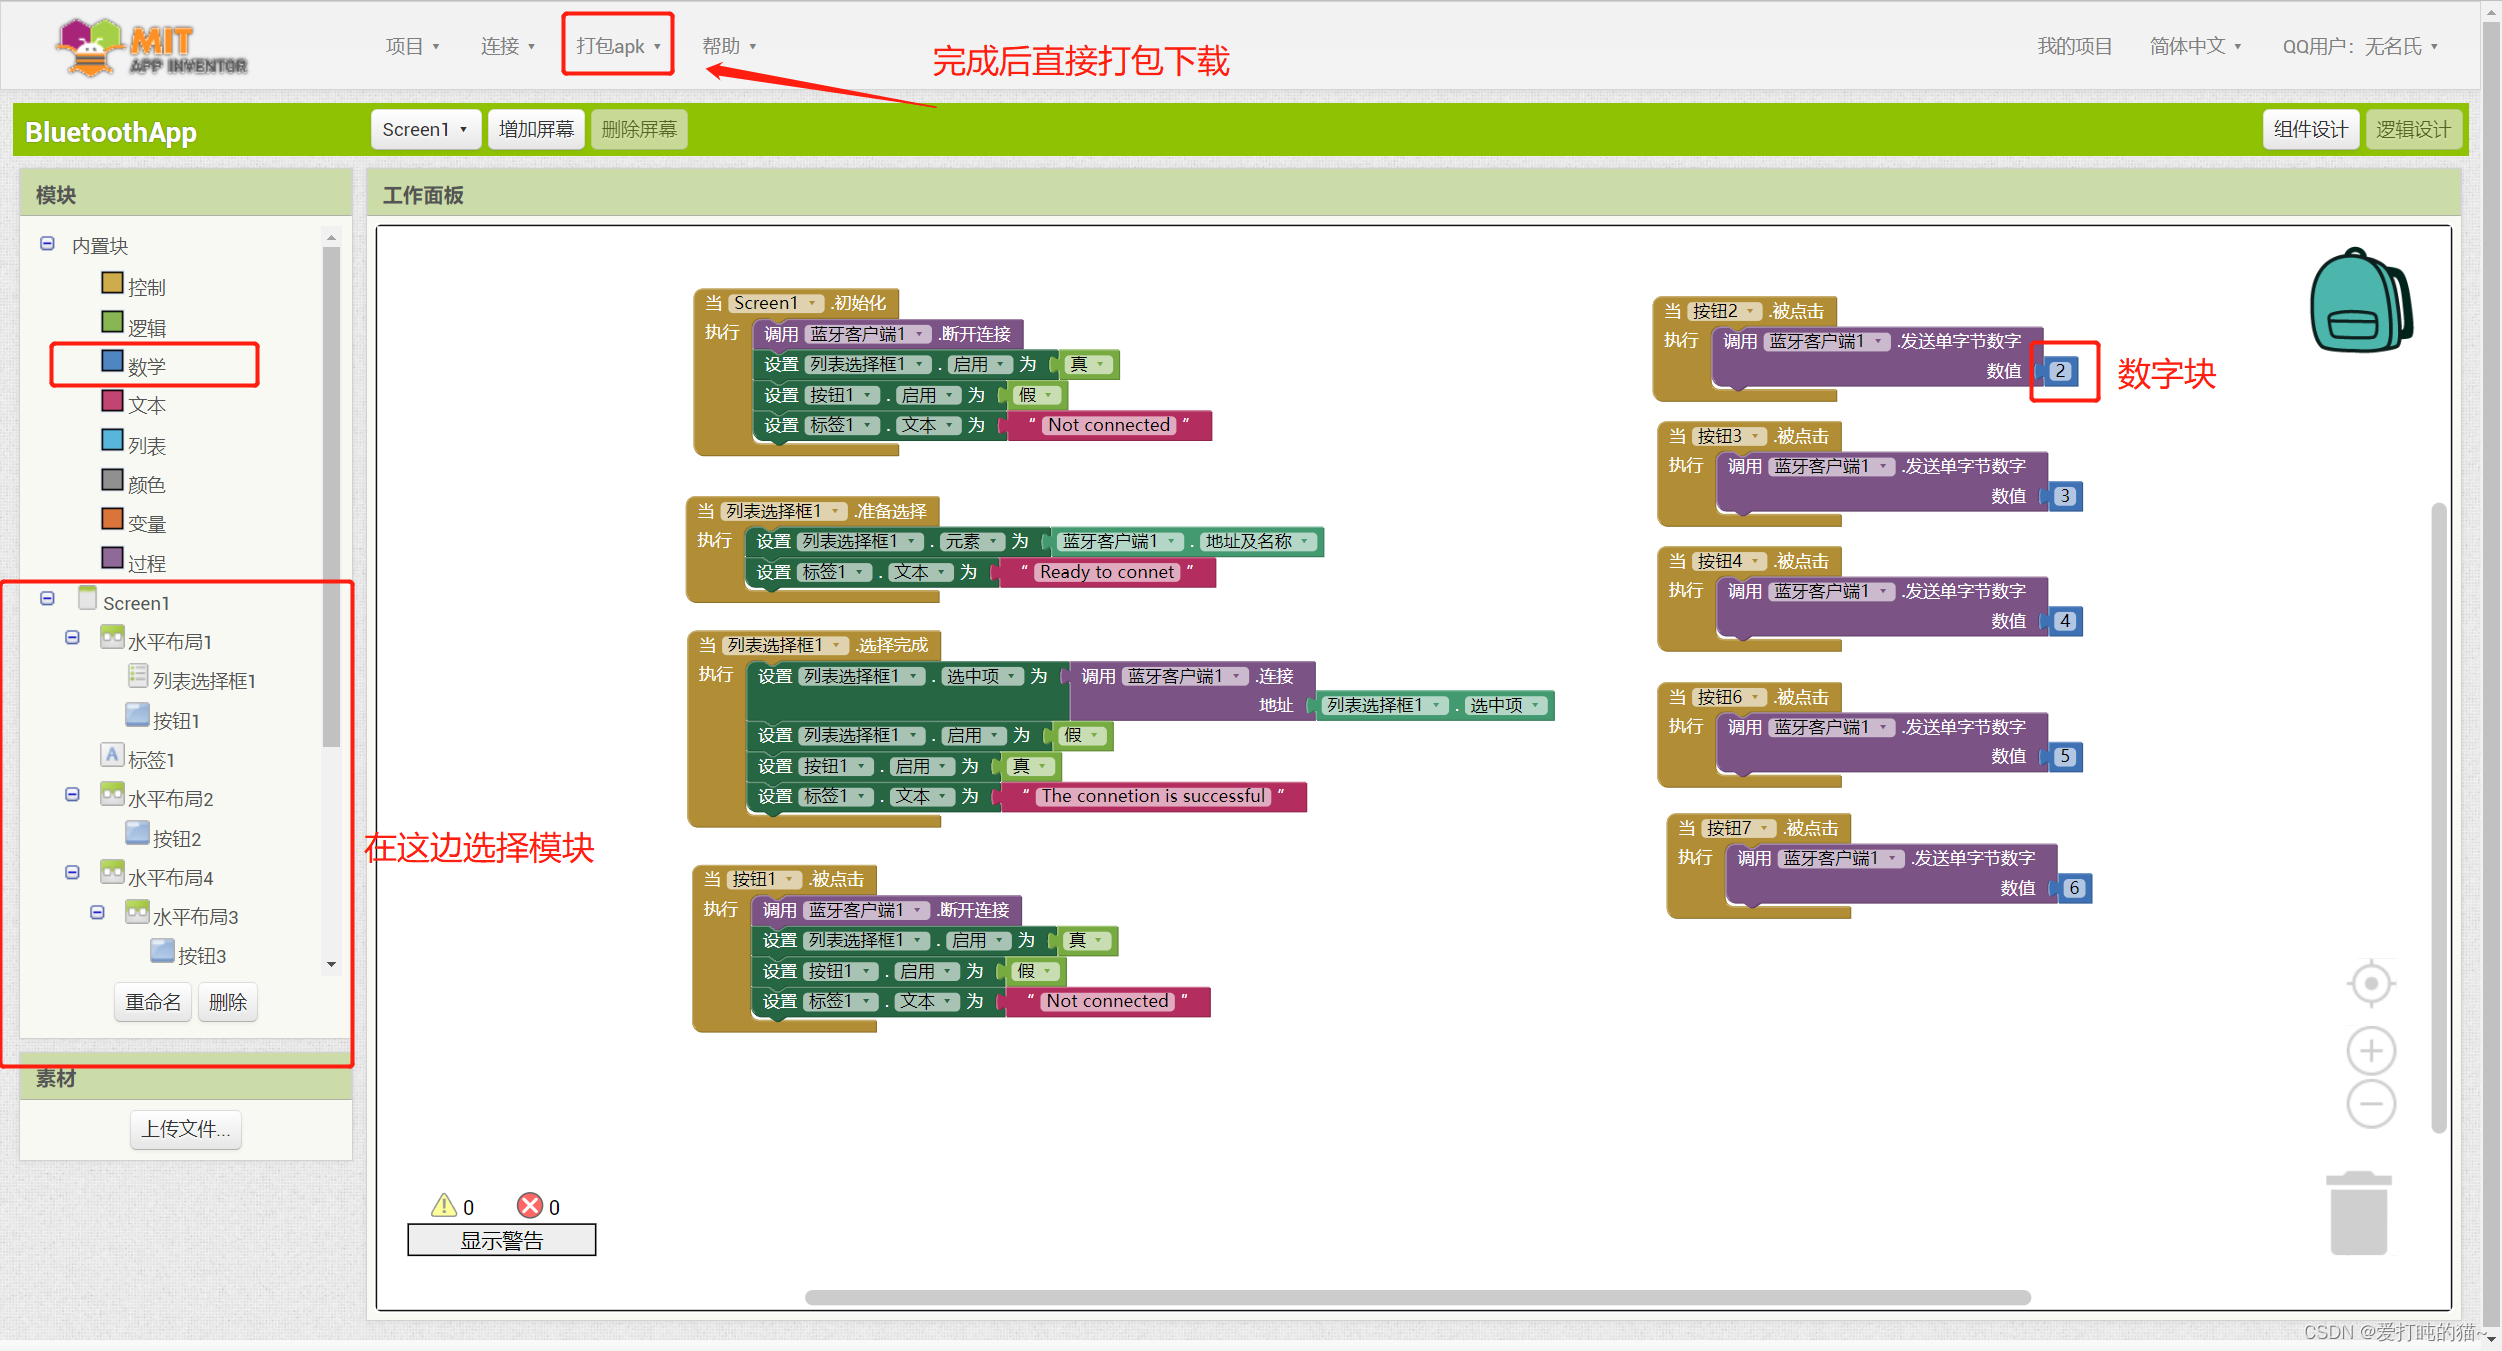The width and height of the screenshot is (2502, 1351).
Task: Switch to 组件设计 view
Action: coord(2309,129)
